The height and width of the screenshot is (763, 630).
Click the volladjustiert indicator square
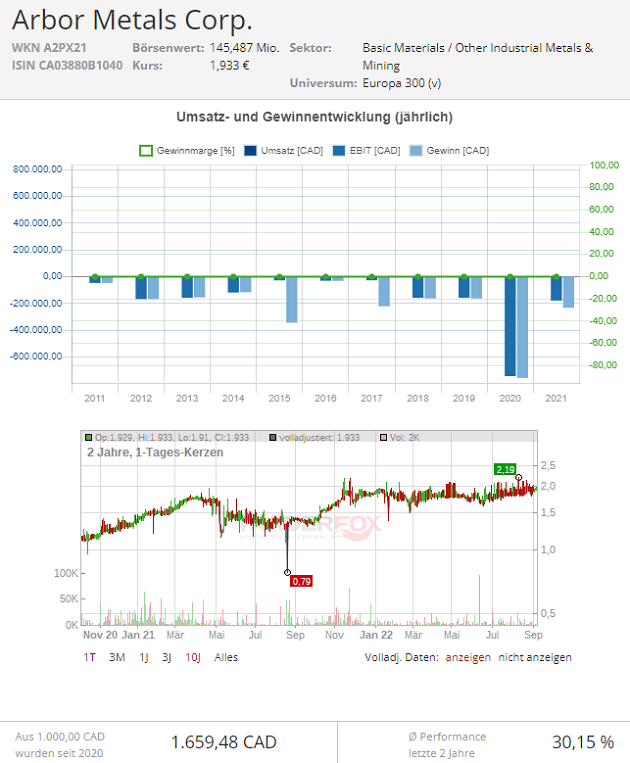[273, 437]
